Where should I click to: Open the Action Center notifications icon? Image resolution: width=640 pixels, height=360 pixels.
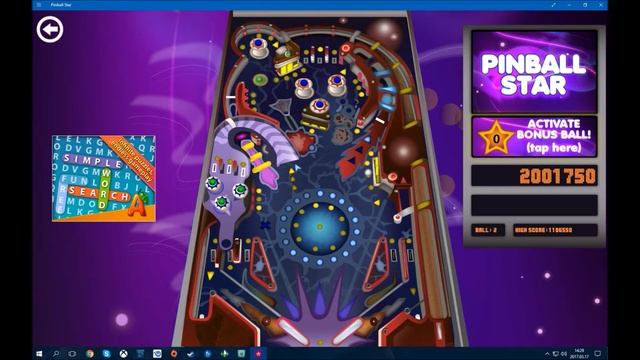(597, 353)
